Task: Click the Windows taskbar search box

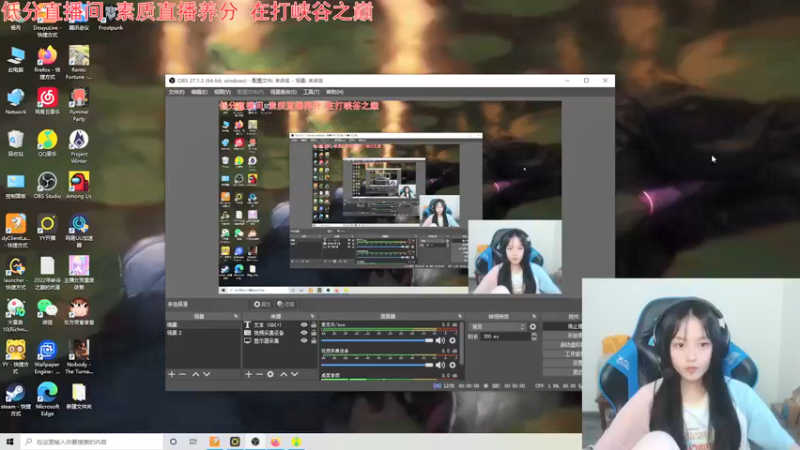Action: coord(92,441)
